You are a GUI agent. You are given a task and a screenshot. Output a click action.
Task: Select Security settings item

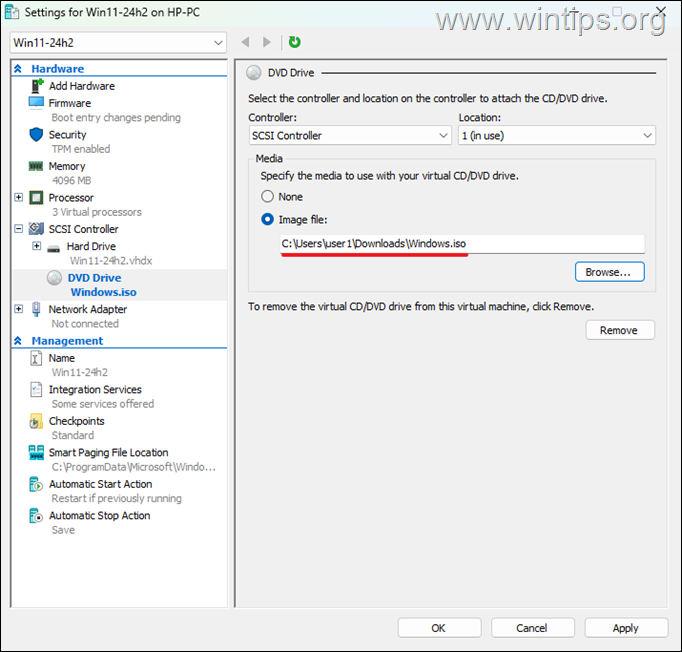click(x=67, y=134)
